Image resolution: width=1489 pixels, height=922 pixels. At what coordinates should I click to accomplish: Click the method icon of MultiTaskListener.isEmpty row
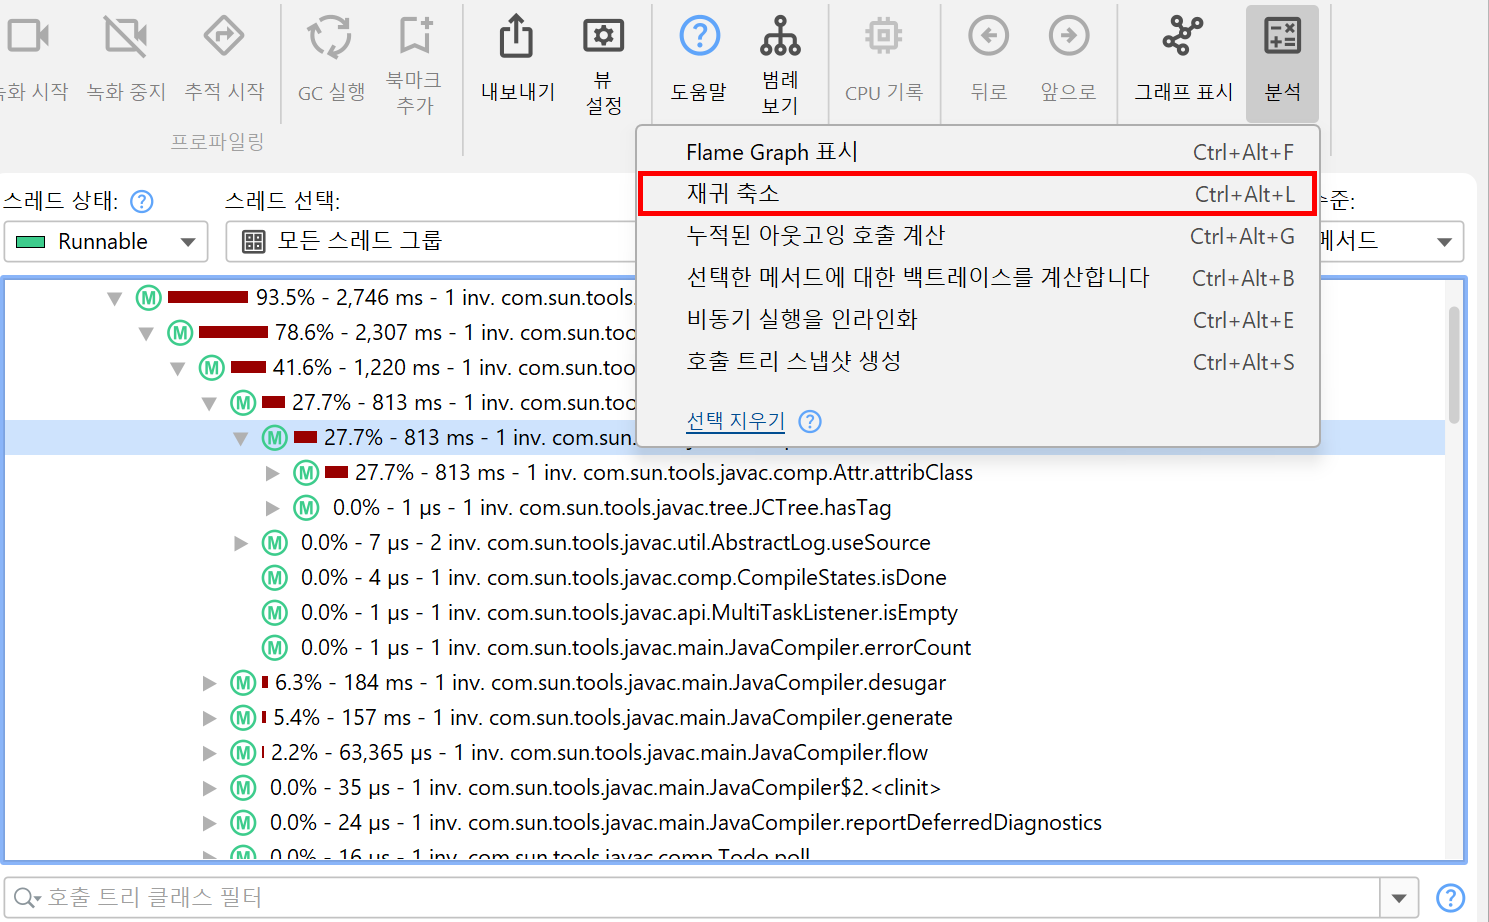(x=275, y=613)
